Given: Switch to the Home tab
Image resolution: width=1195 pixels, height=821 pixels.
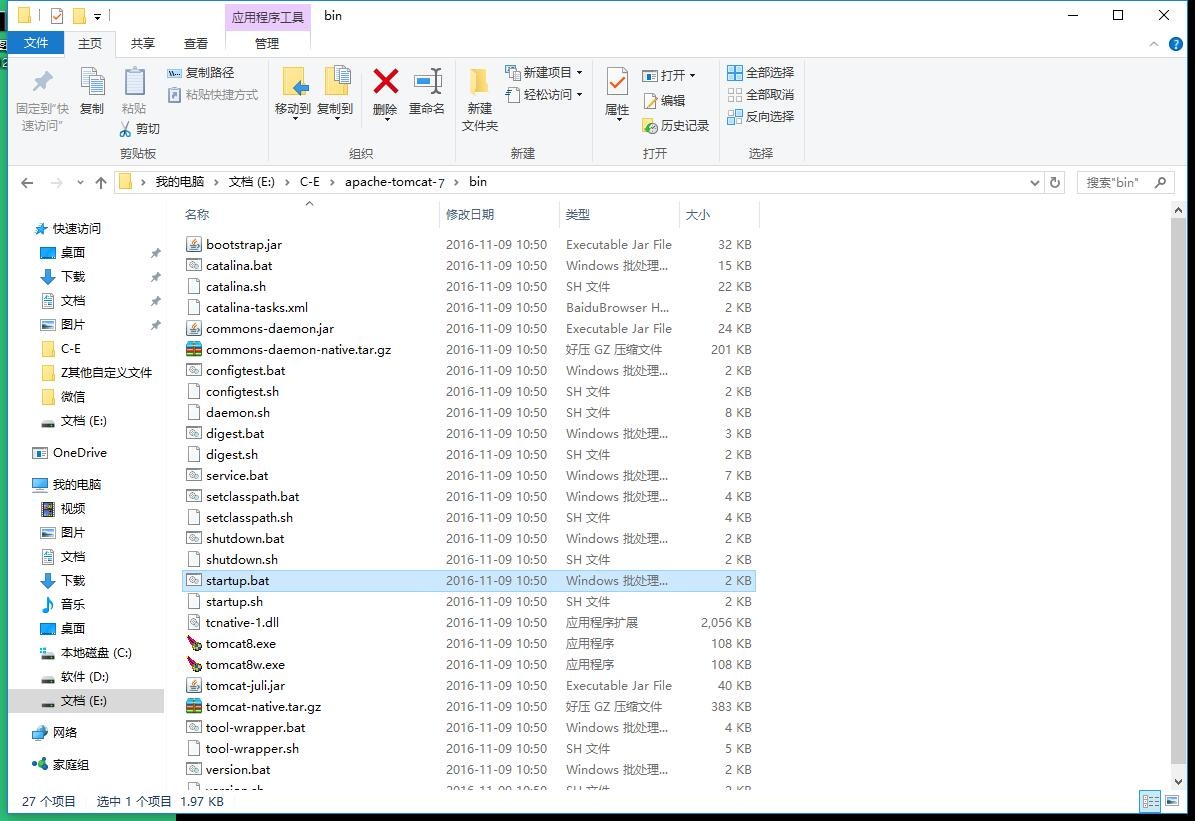Looking at the screenshot, I should coord(90,43).
